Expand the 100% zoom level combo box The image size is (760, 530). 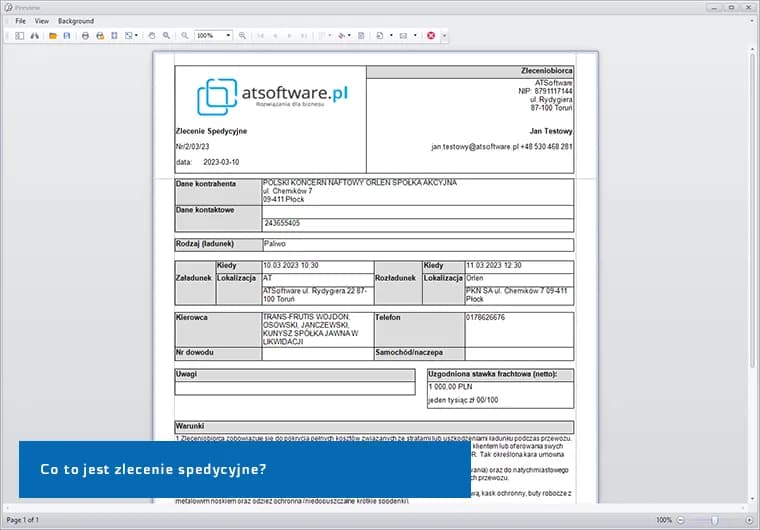tap(228, 35)
